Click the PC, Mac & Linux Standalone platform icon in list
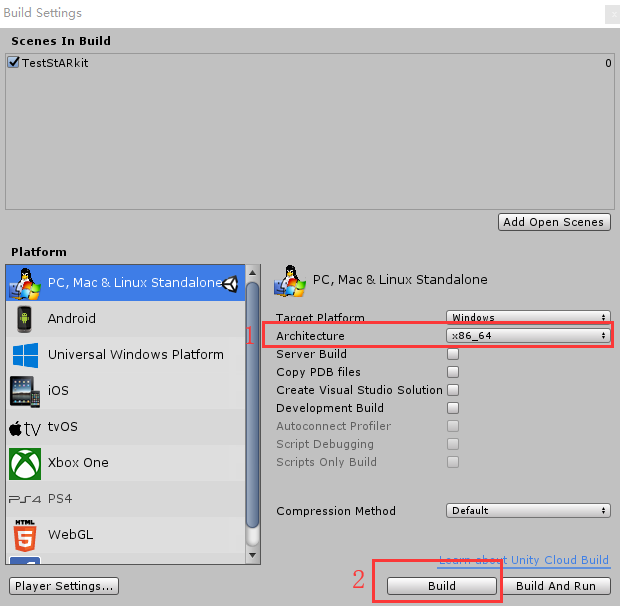The image size is (620, 606). point(25,283)
